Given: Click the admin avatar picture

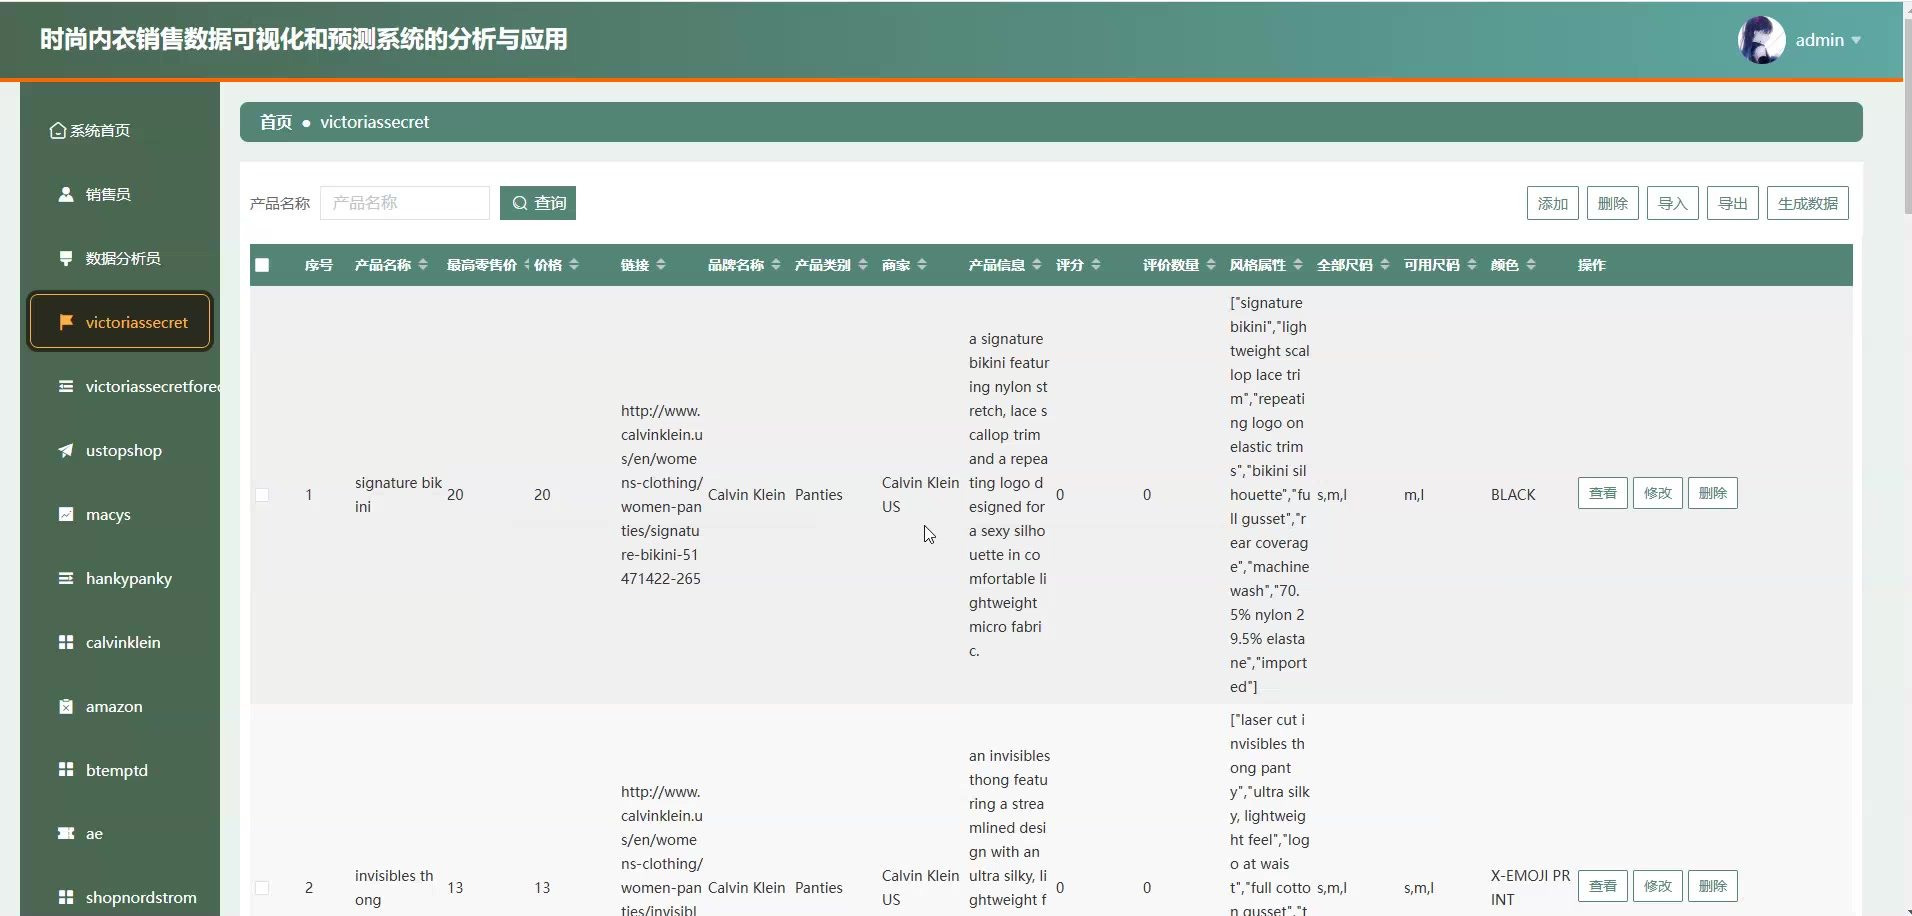Looking at the screenshot, I should [x=1761, y=40].
